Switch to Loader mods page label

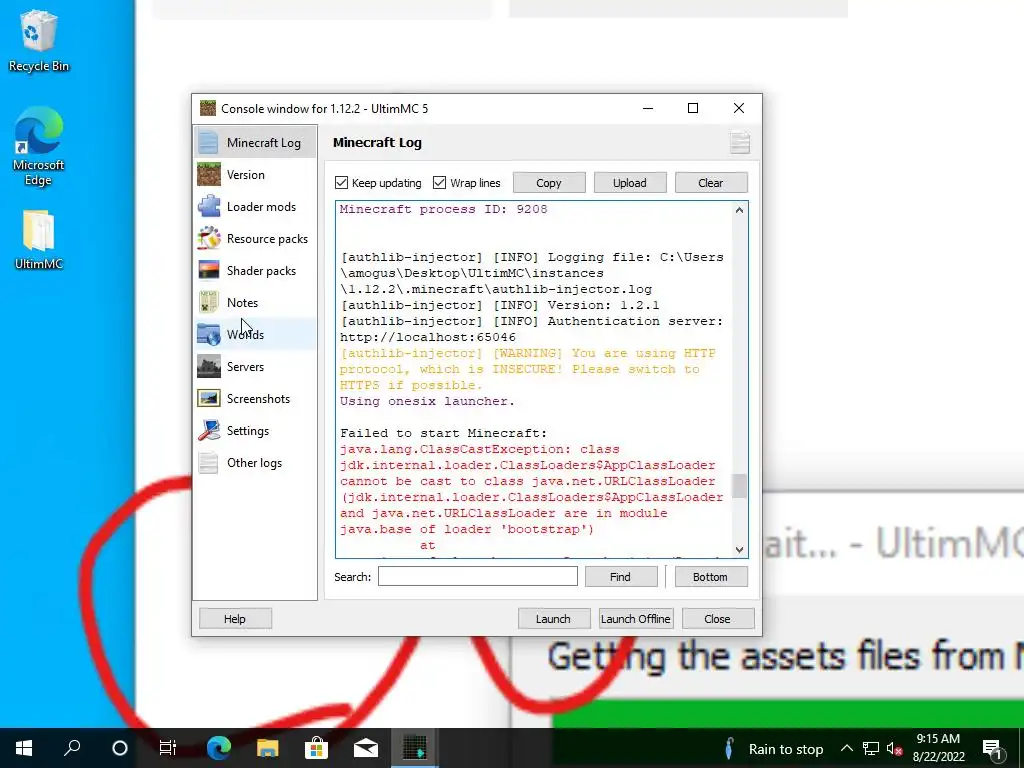(x=261, y=206)
